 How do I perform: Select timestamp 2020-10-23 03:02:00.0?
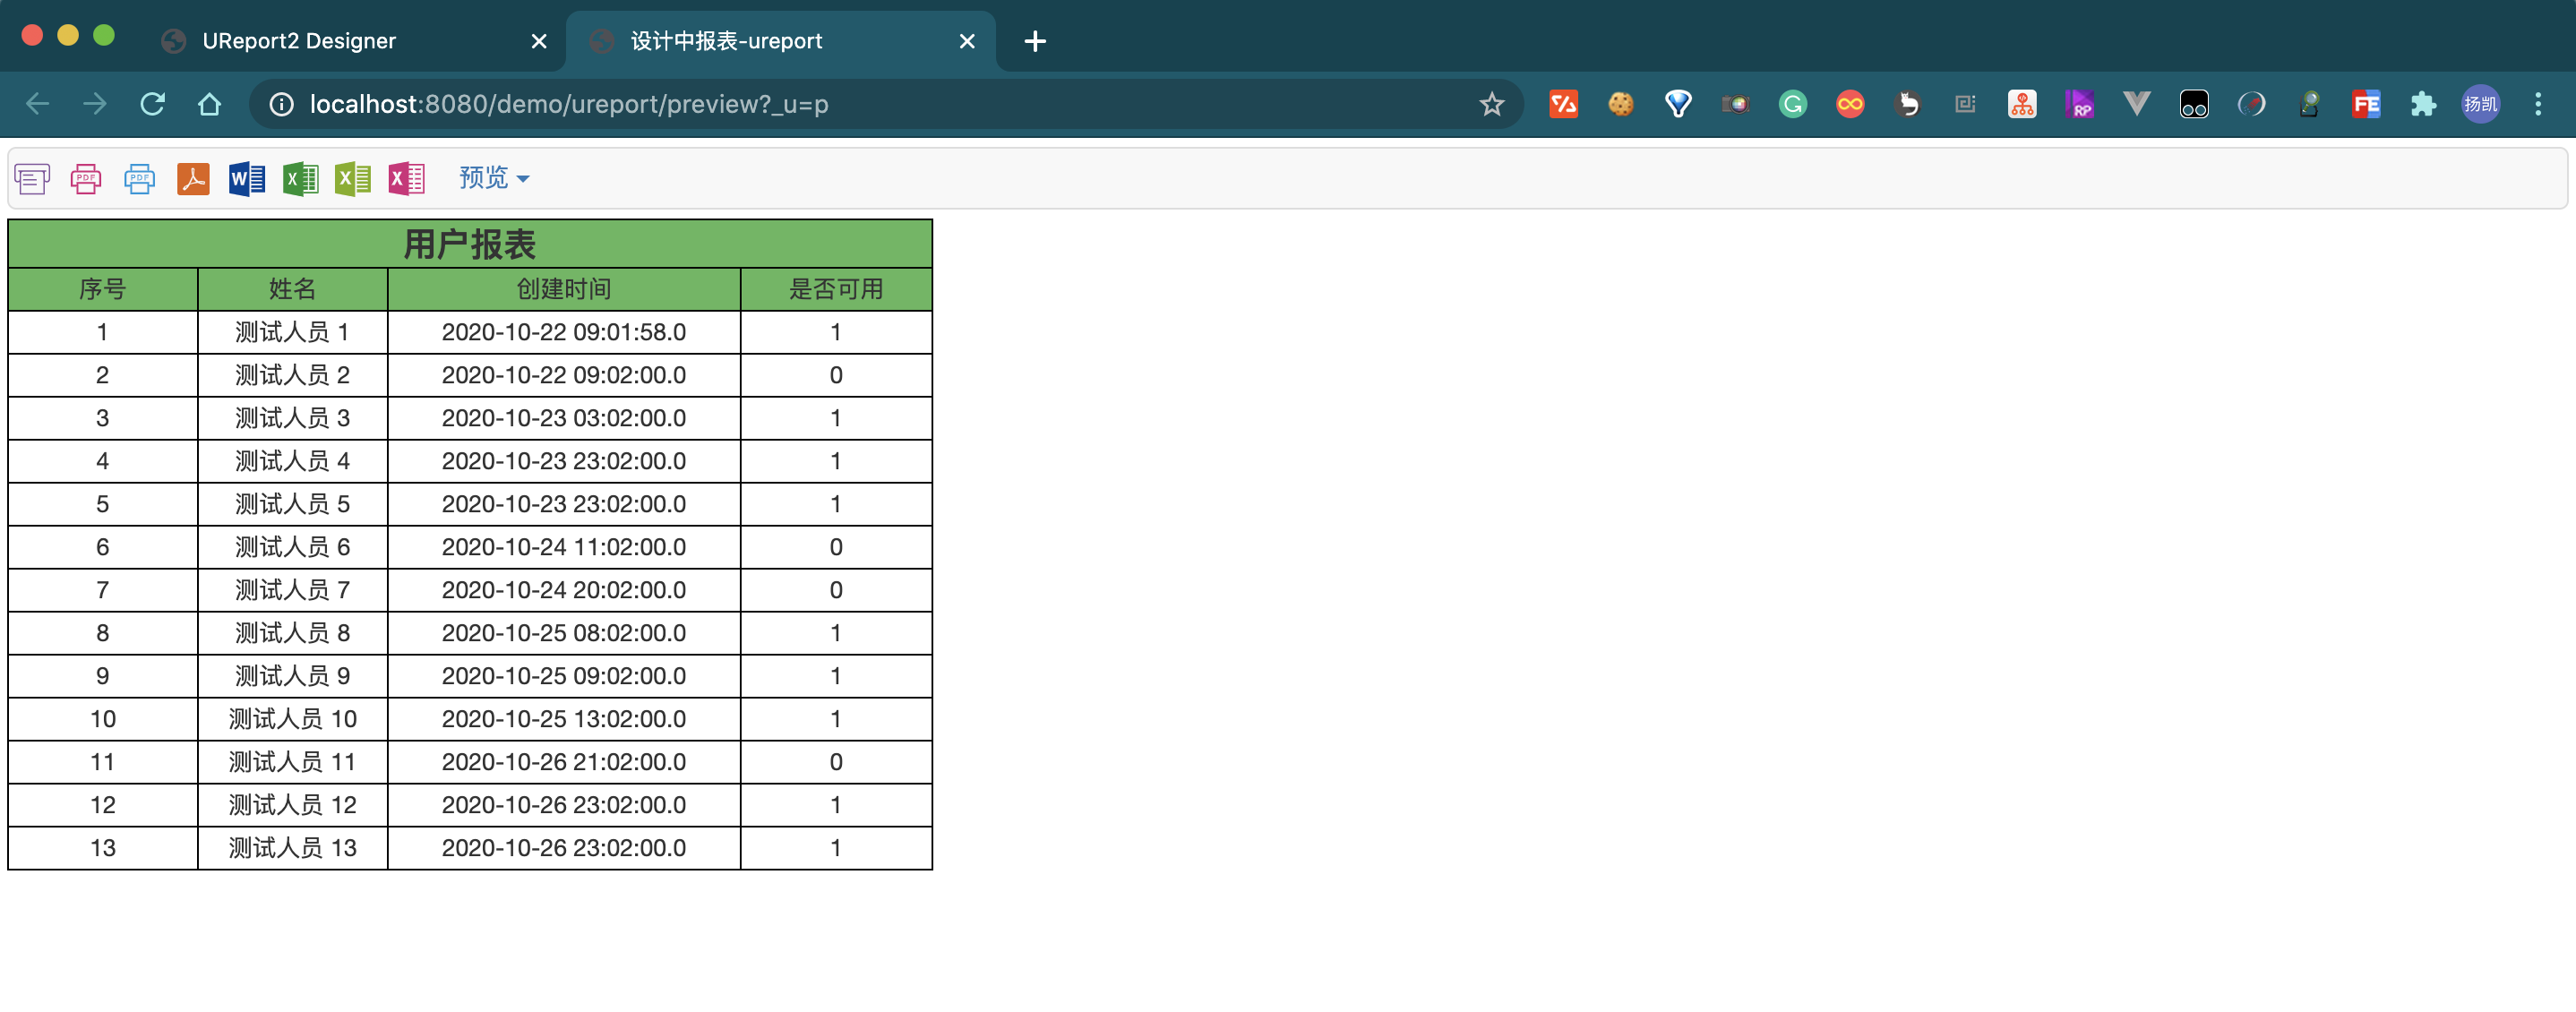click(x=564, y=418)
